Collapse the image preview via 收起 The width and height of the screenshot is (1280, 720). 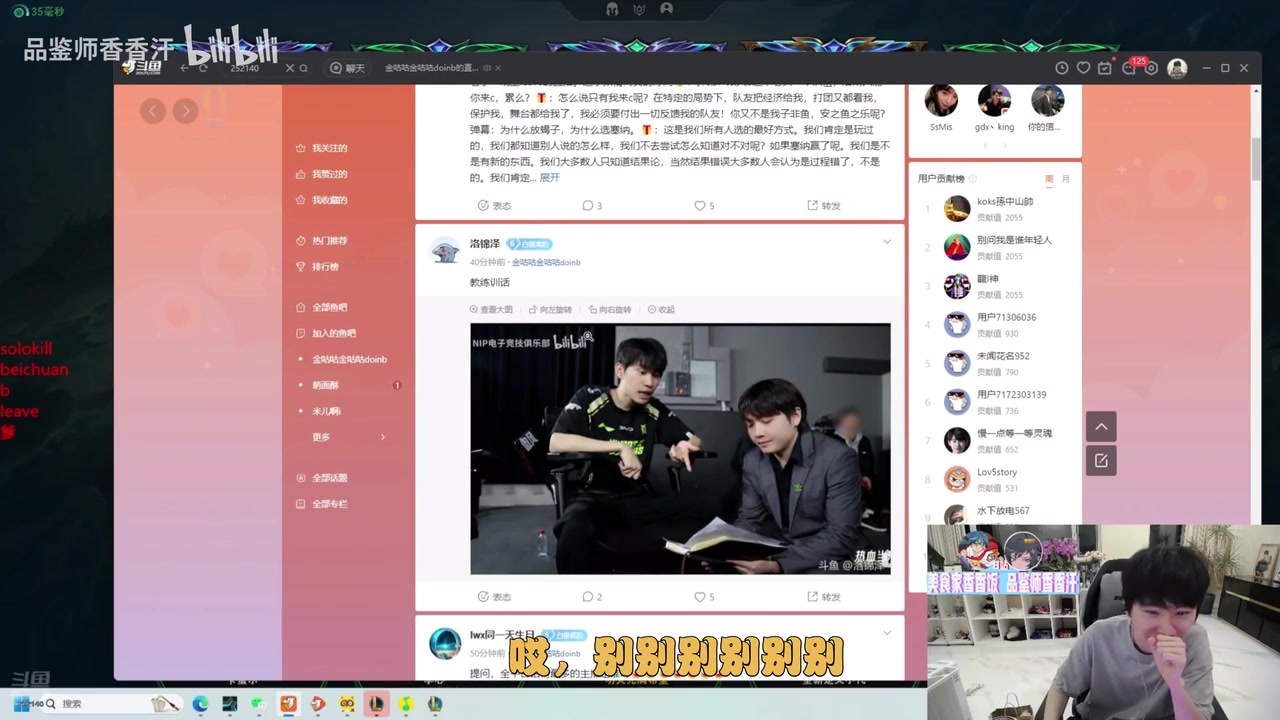(x=662, y=309)
